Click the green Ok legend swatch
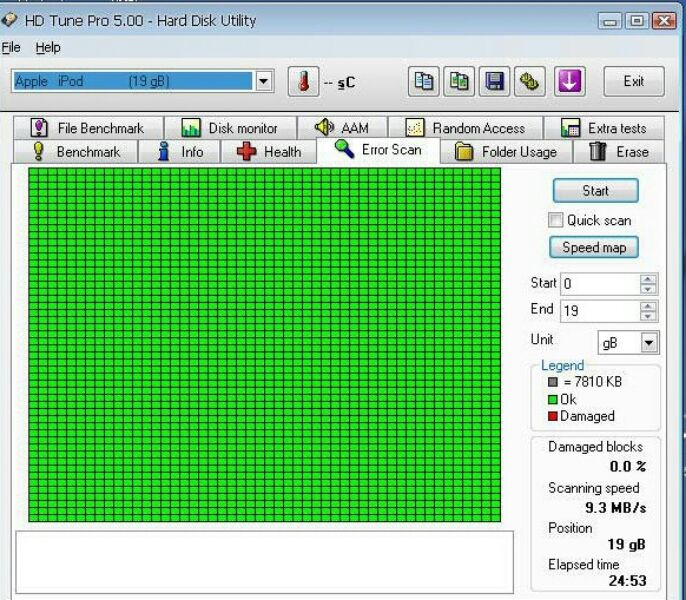Image resolution: width=686 pixels, height=600 pixels. pos(553,400)
